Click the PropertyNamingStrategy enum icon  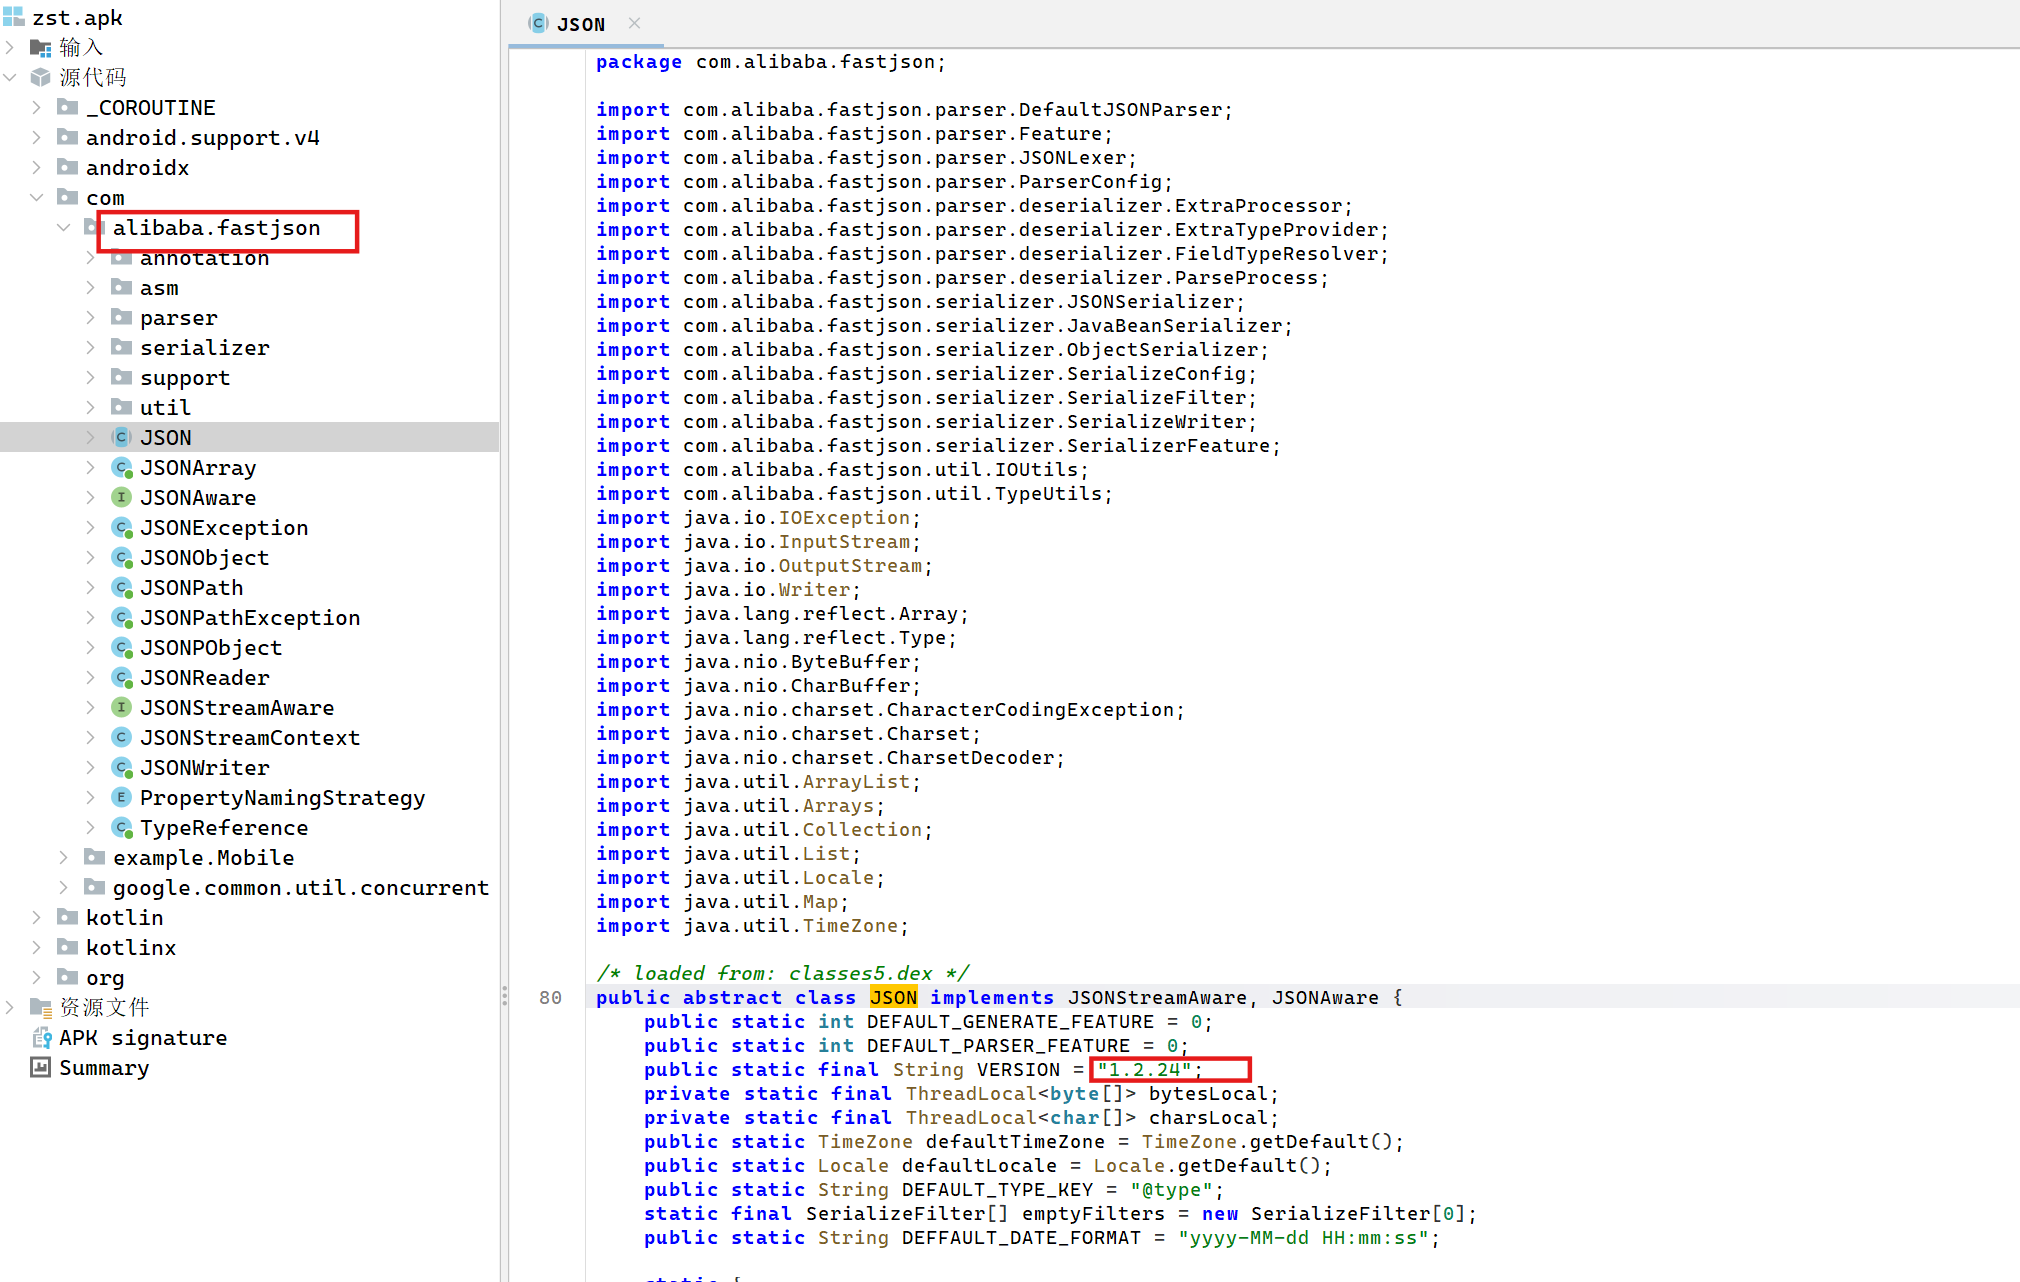click(x=122, y=798)
